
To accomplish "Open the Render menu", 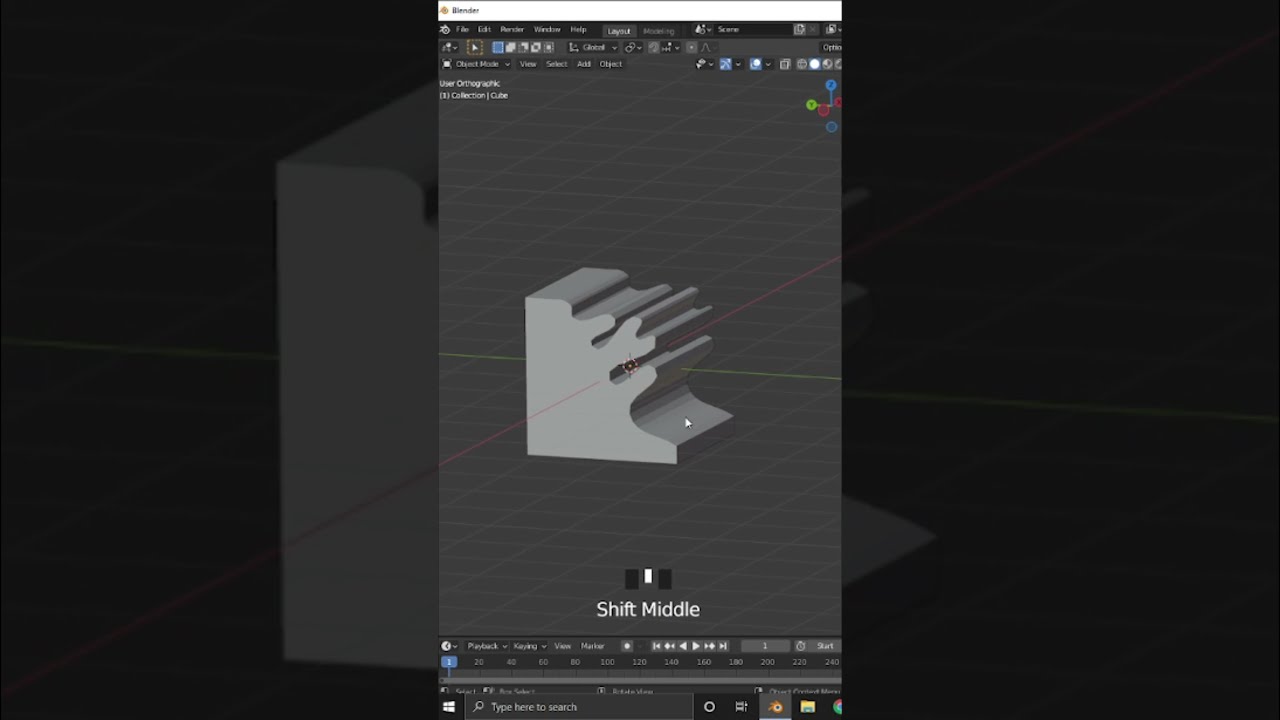I will (x=512, y=30).
